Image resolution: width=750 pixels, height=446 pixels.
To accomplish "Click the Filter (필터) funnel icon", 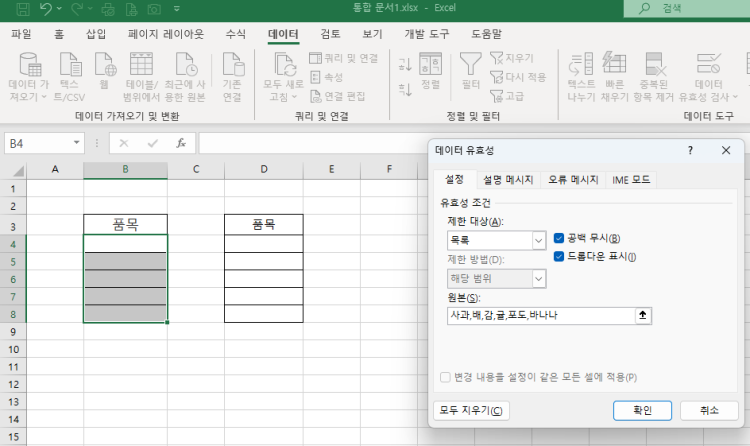I will tap(470, 66).
